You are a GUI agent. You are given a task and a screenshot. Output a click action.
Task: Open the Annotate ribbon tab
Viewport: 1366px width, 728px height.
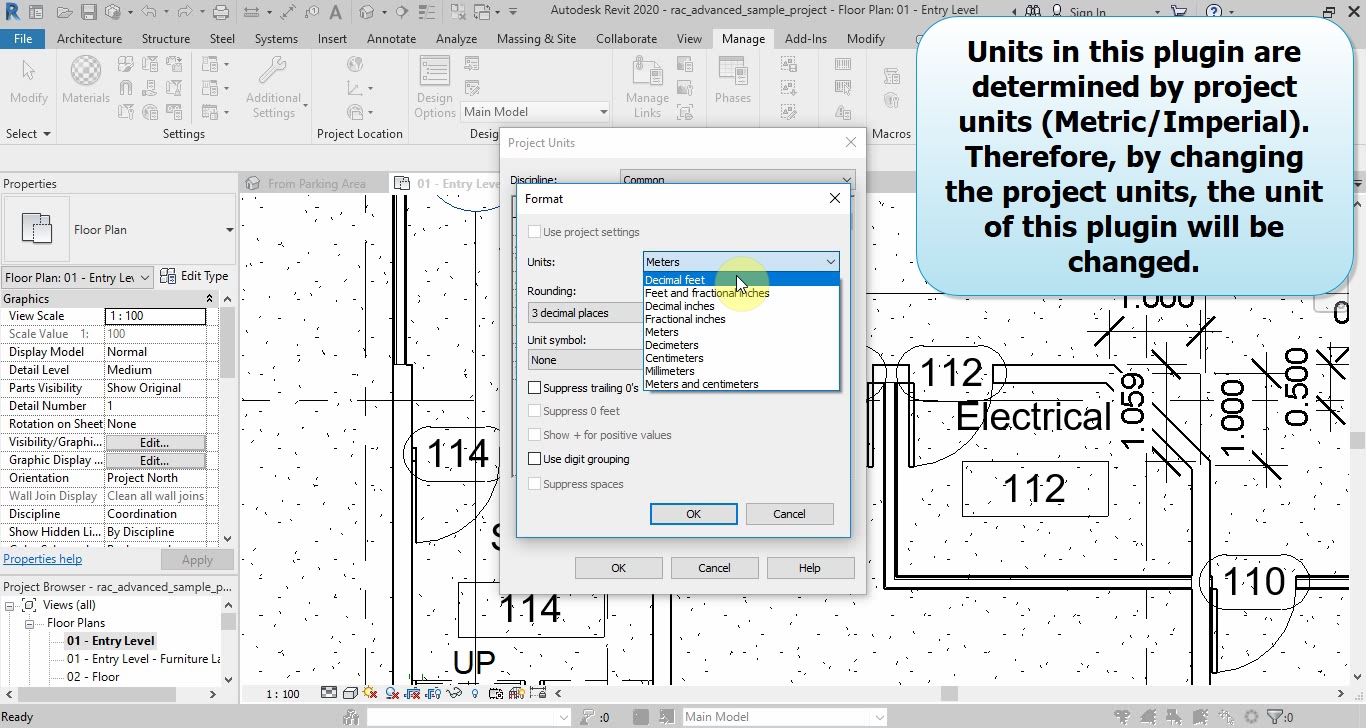pos(391,39)
